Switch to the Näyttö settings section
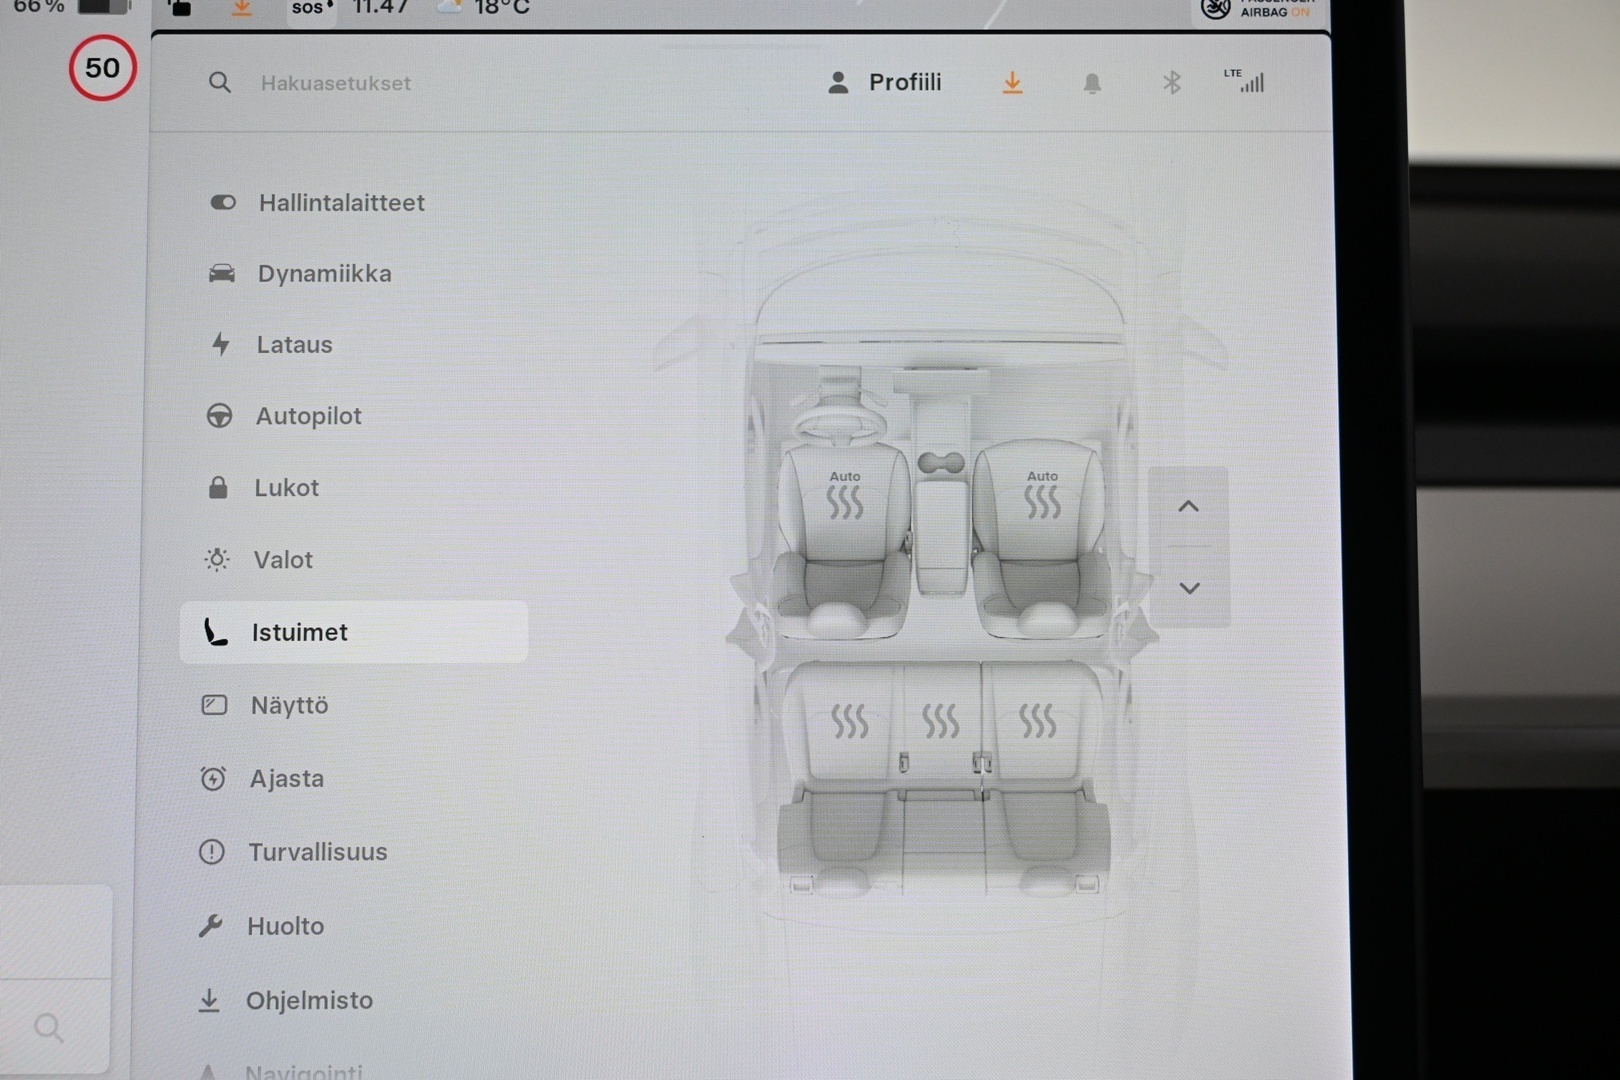Screen dimensions: 1620x1080 [289, 705]
